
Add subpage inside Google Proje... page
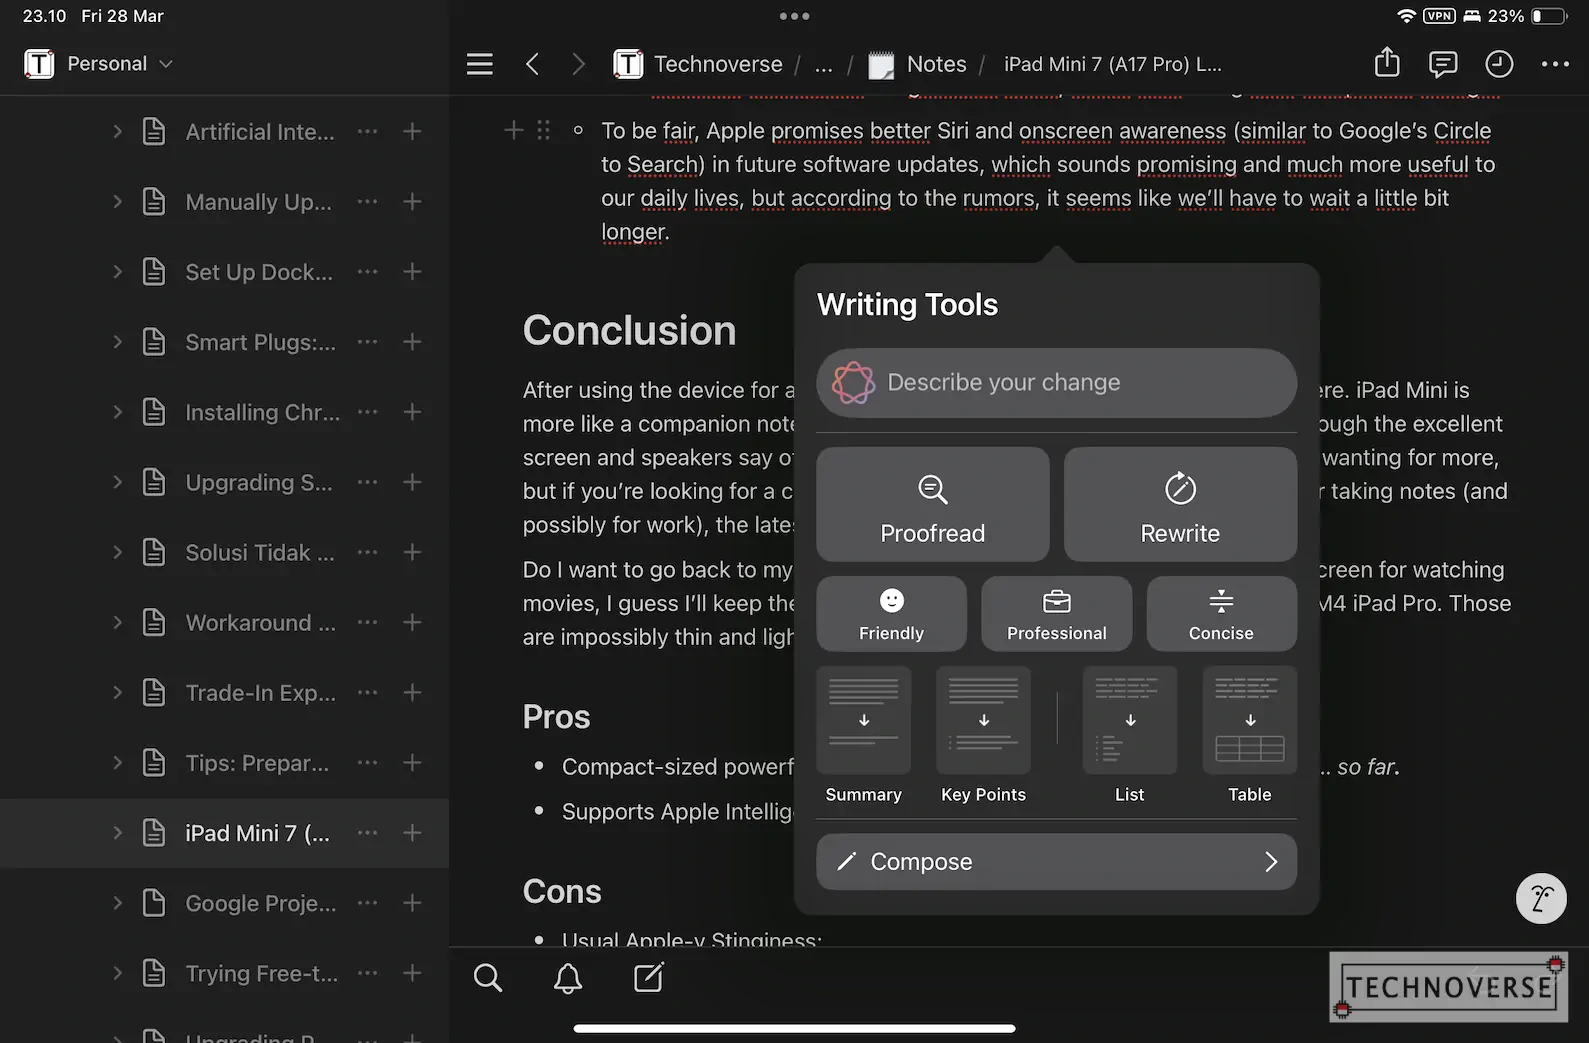point(412,903)
